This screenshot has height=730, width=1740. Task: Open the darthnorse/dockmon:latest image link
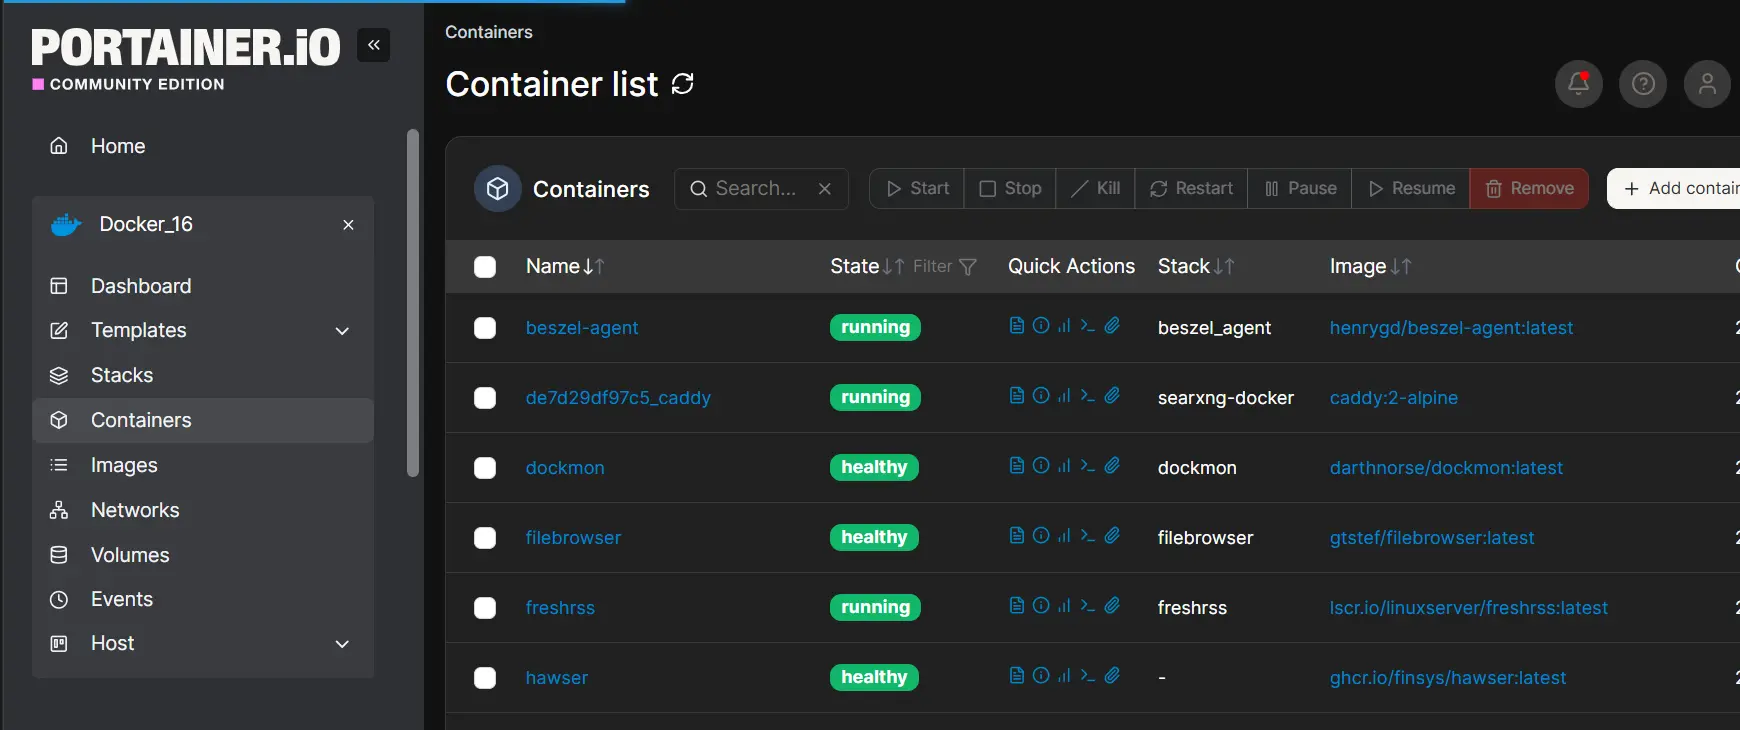pyautogui.click(x=1446, y=468)
